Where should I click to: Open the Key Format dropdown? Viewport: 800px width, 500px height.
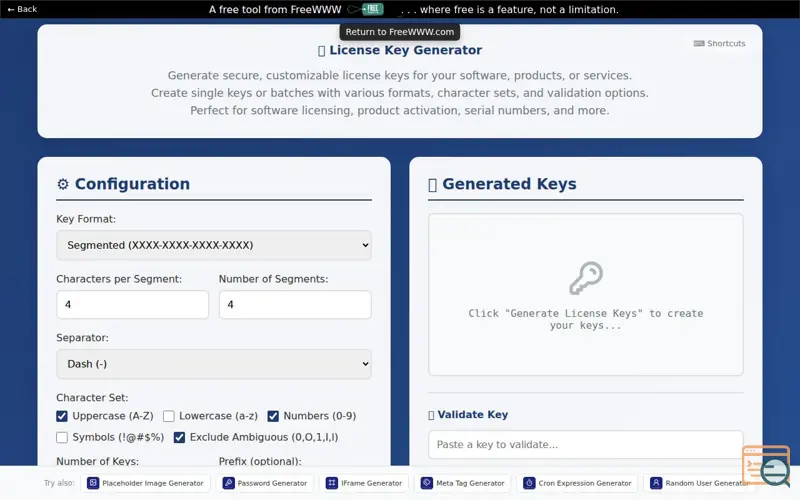point(214,245)
